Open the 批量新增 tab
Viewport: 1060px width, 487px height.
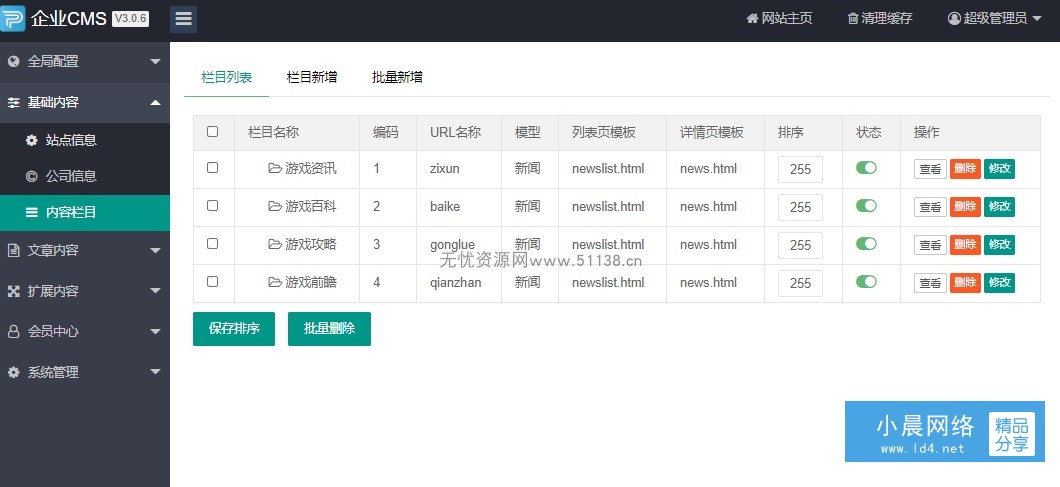point(397,77)
